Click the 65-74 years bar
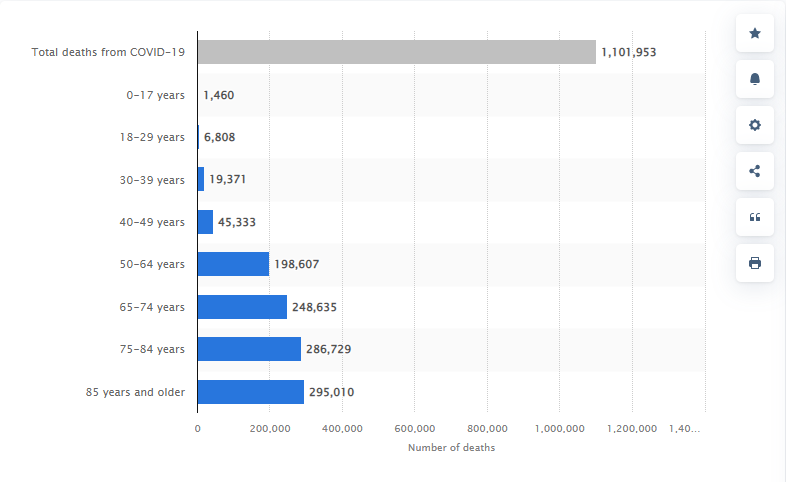786x482 pixels. click(x=242, y=307)
